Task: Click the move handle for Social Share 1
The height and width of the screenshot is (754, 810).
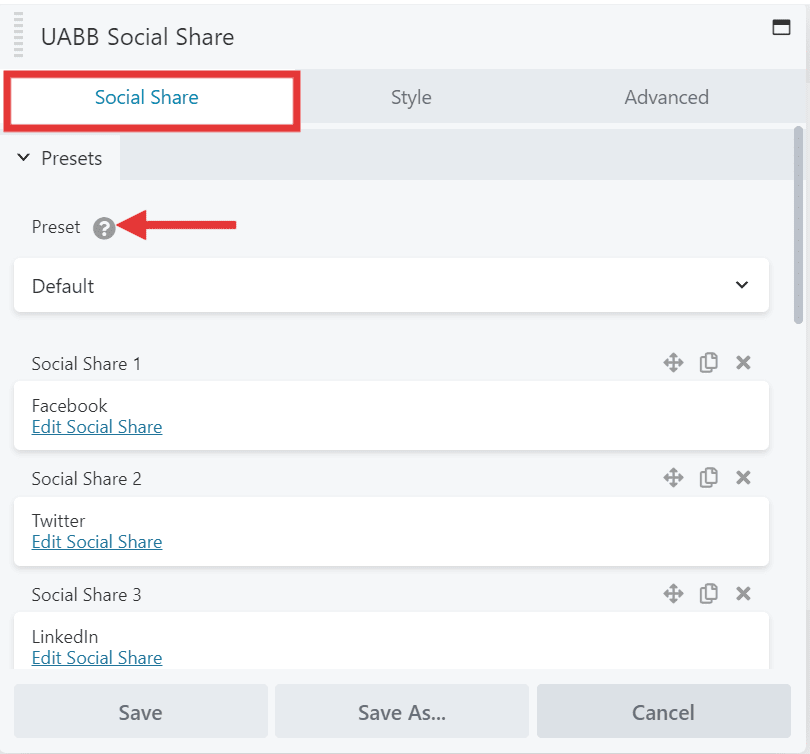Action: tap(673, 363)
